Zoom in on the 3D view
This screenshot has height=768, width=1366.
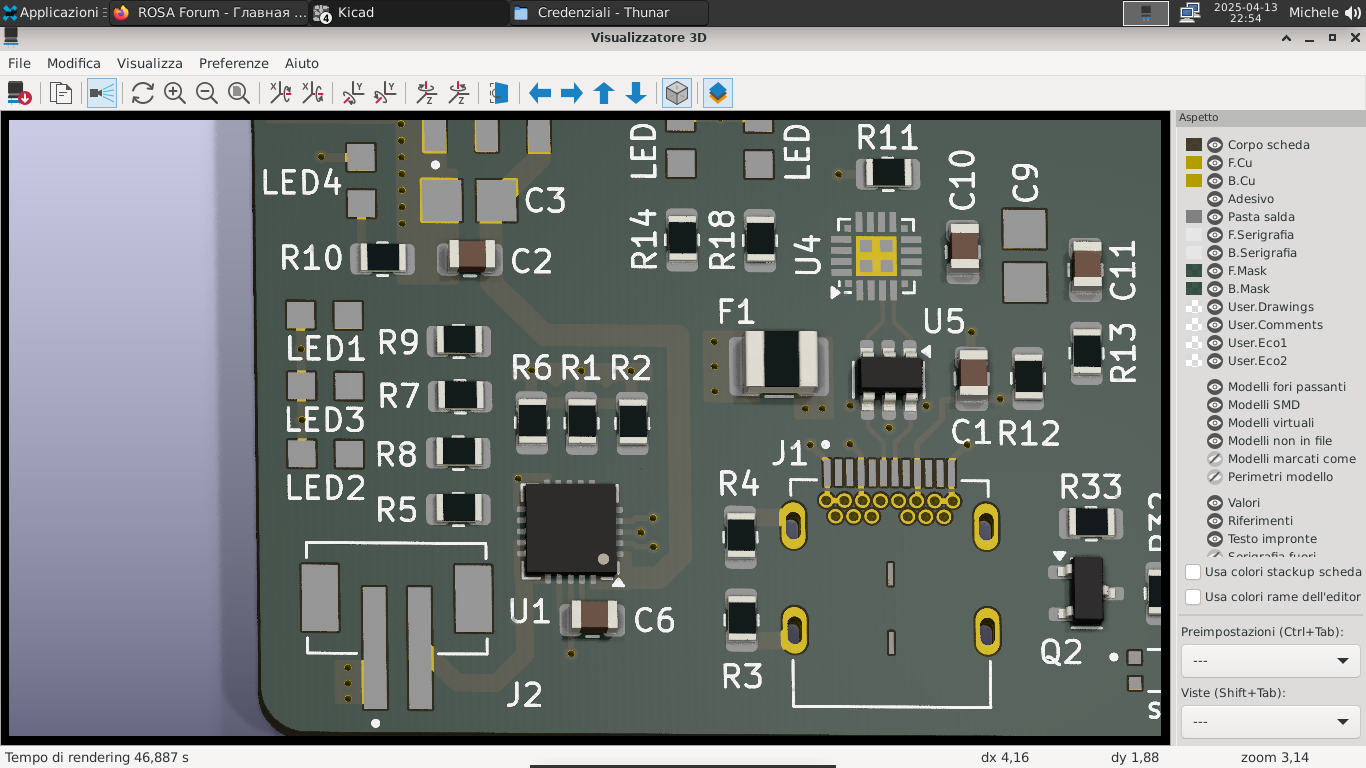click(x=175, y=93)
